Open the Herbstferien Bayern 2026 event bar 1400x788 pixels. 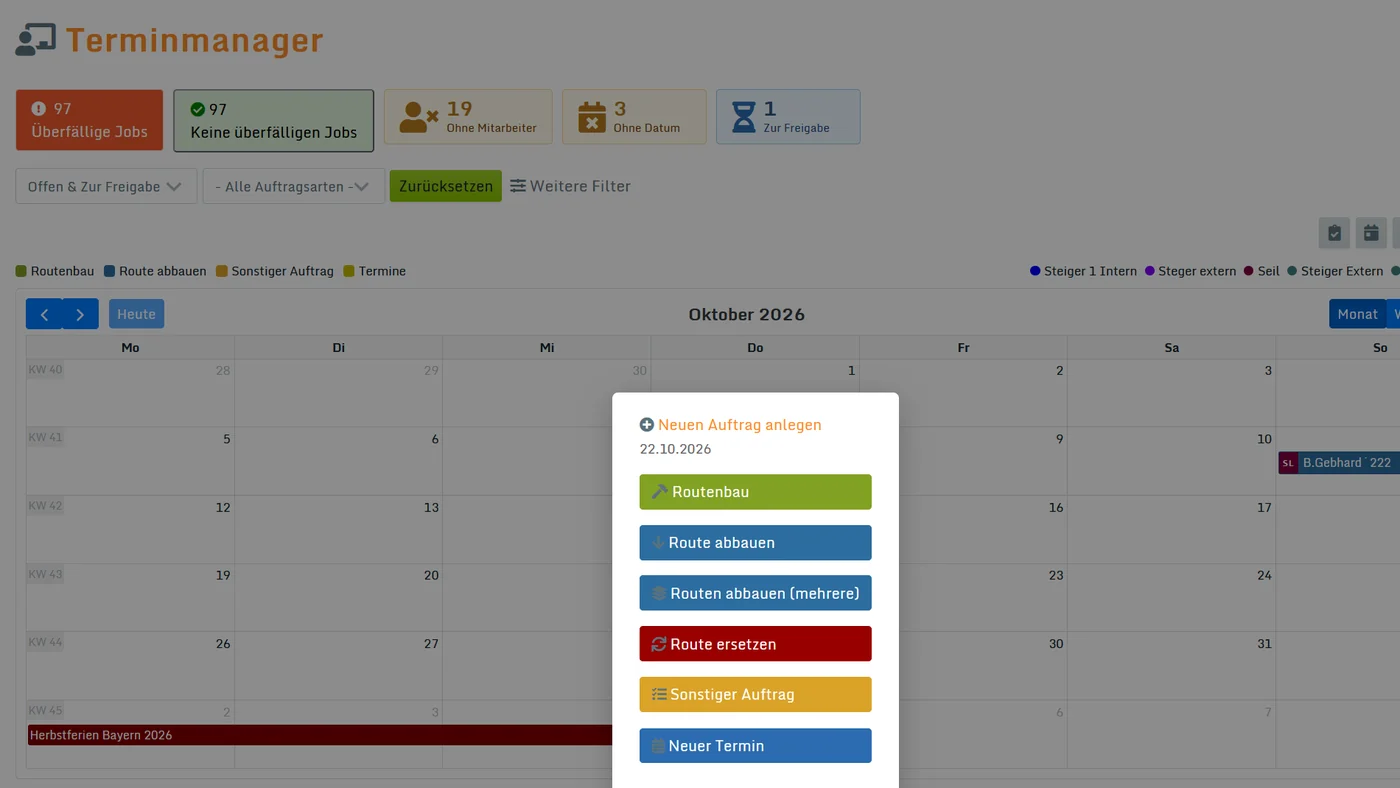coord(321,735)
